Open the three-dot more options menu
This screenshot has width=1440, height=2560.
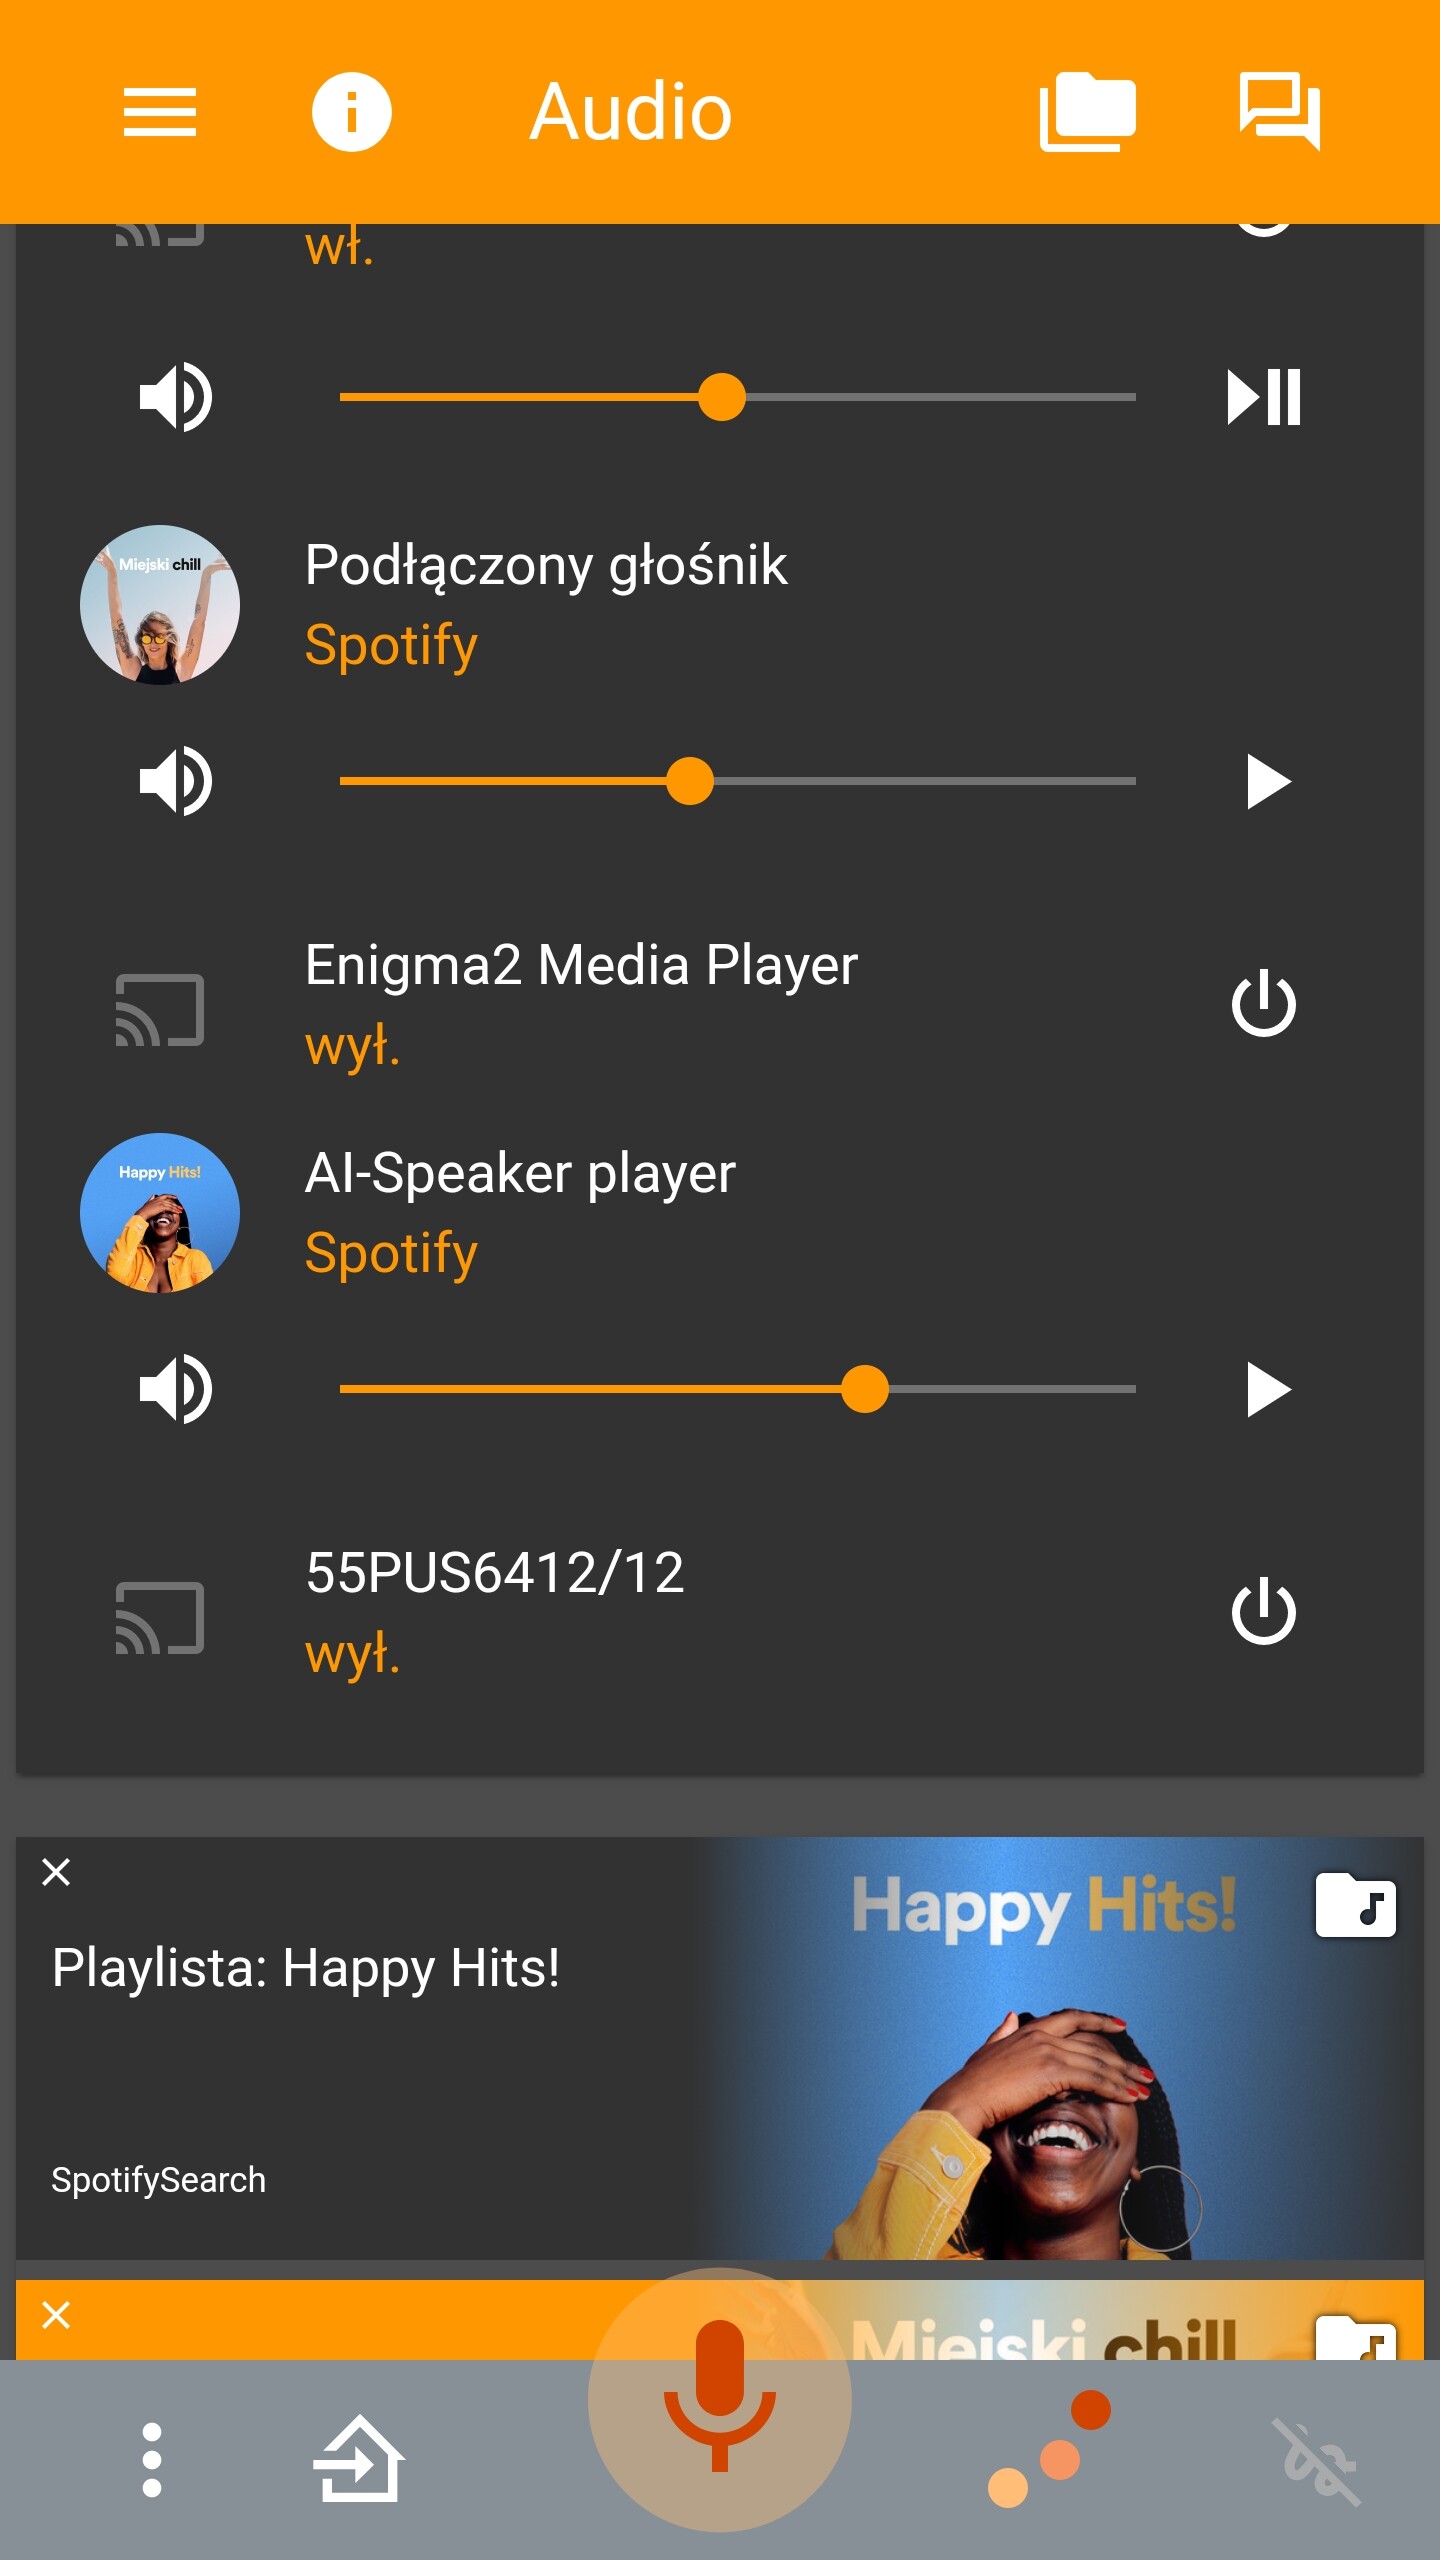pyautogui.click(x=152, y=2460)
